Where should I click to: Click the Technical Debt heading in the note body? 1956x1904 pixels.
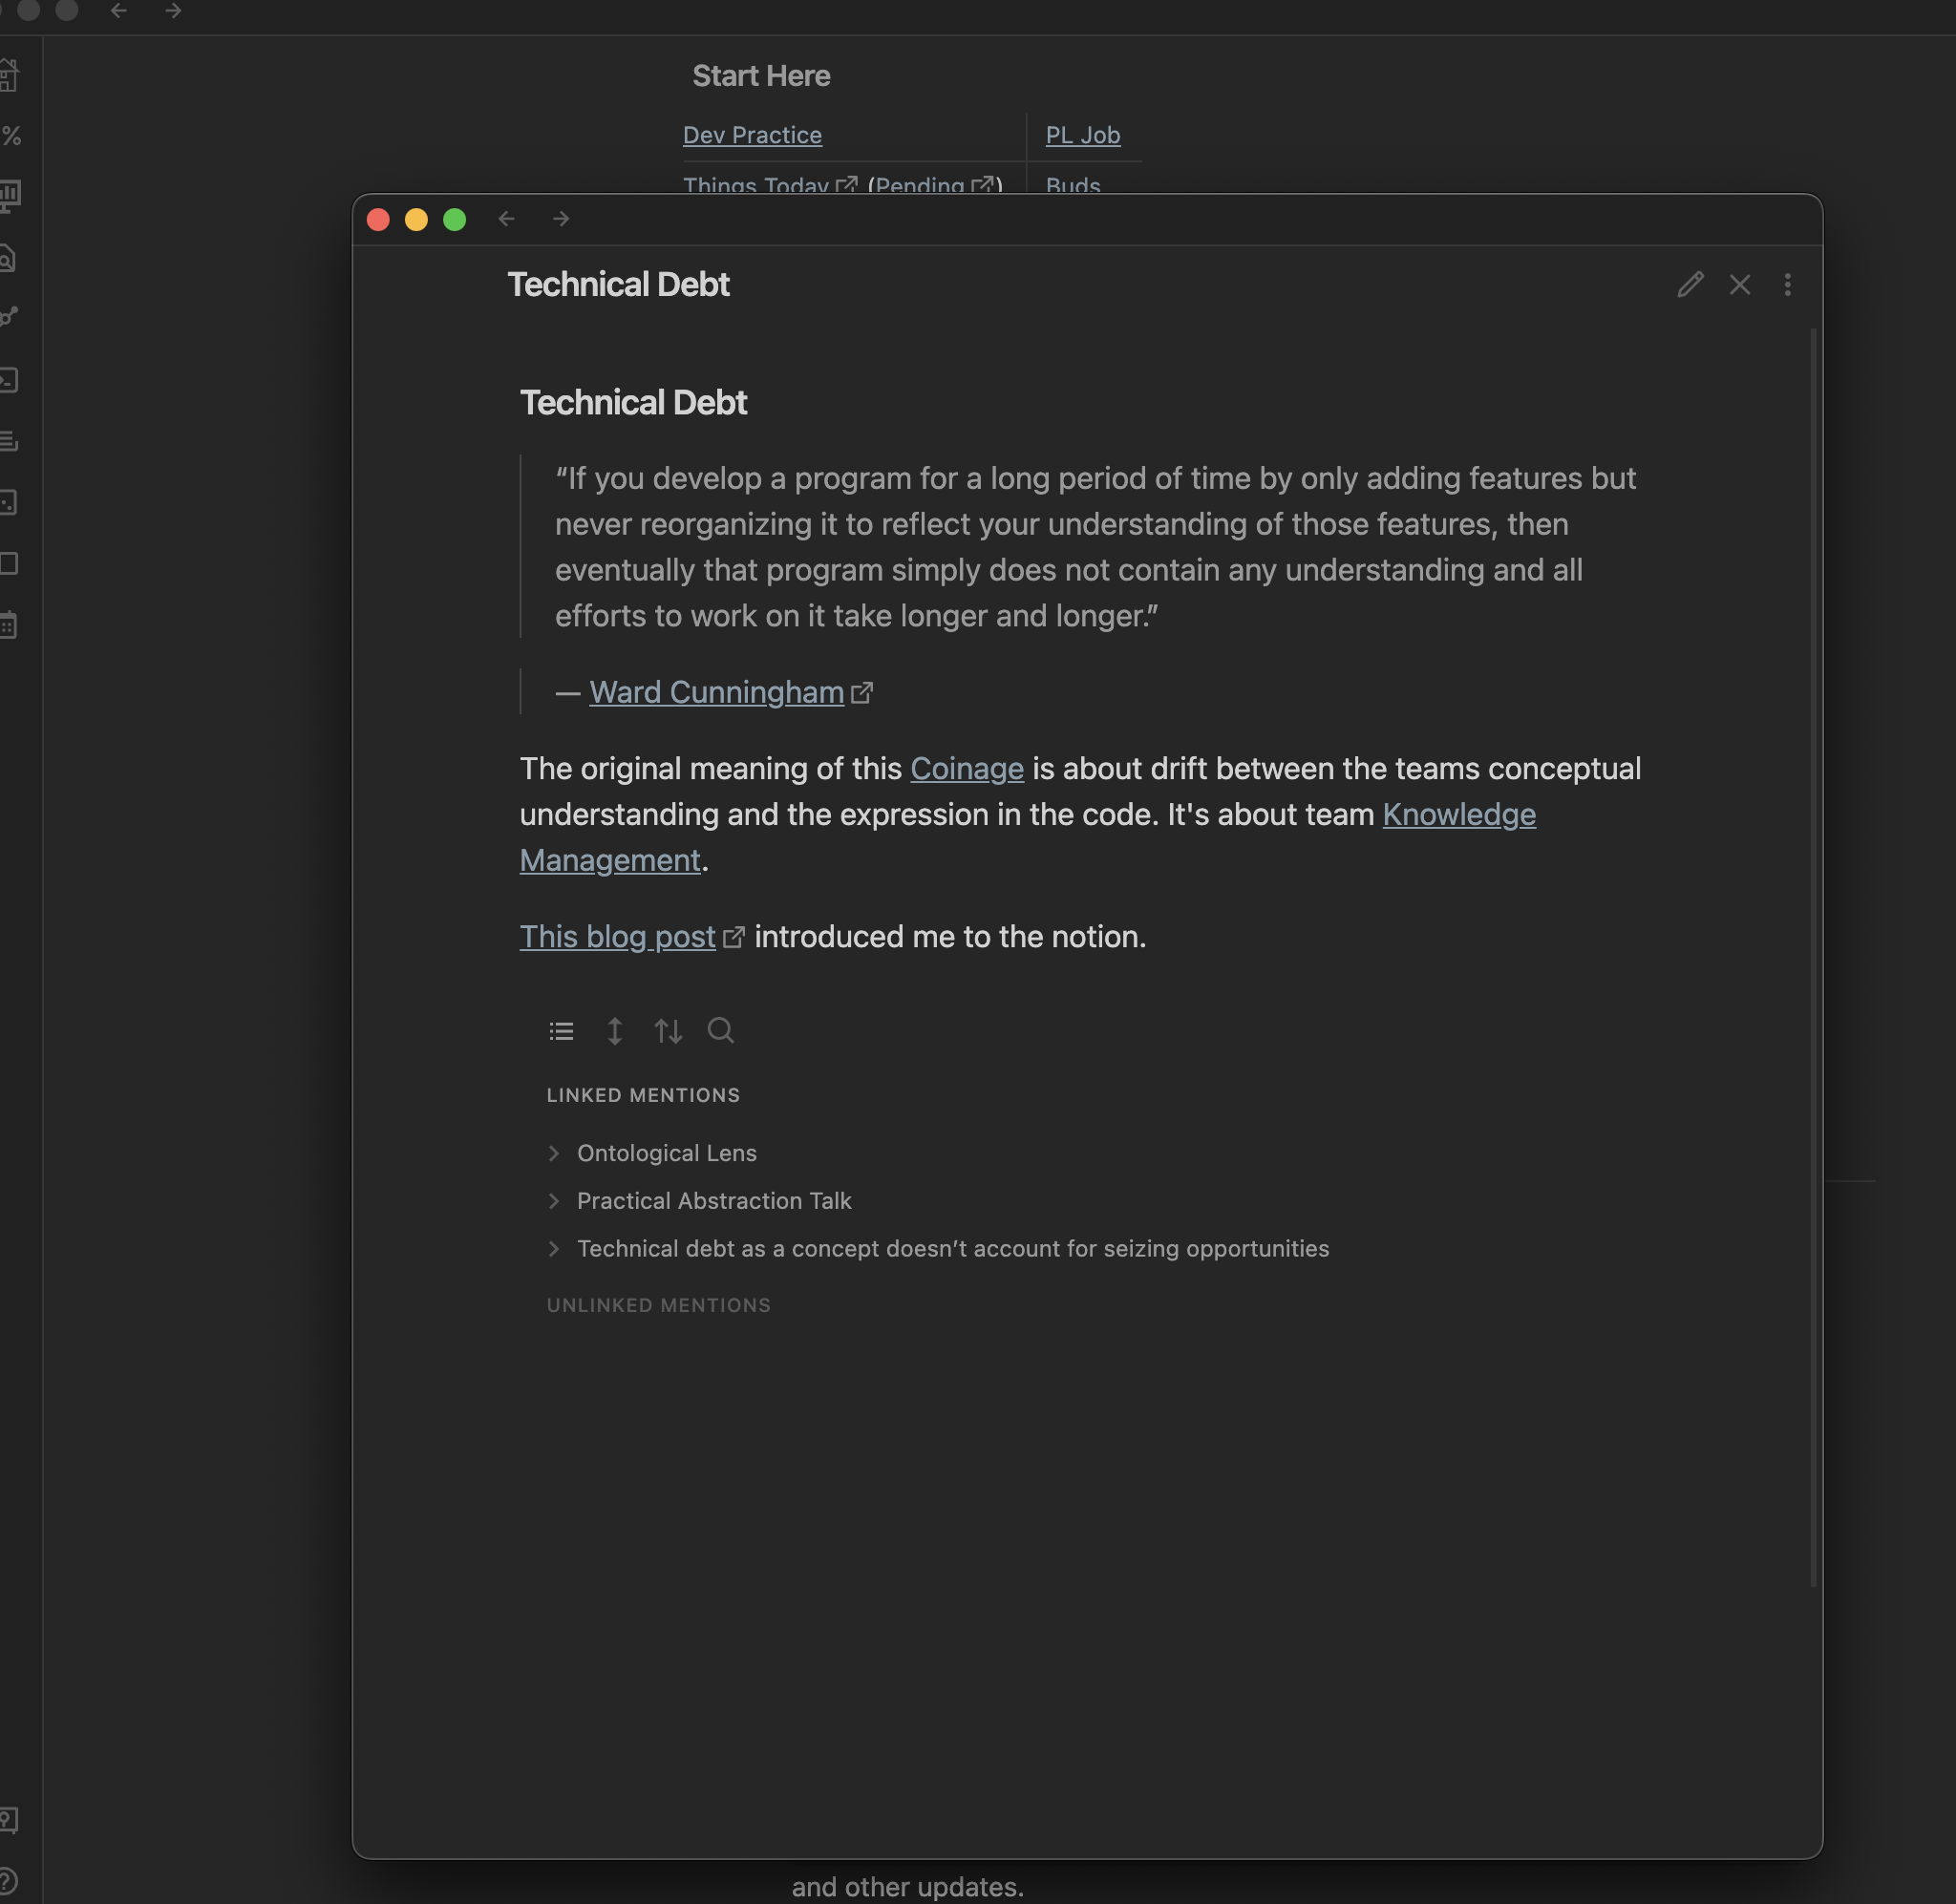coord(633,402)
